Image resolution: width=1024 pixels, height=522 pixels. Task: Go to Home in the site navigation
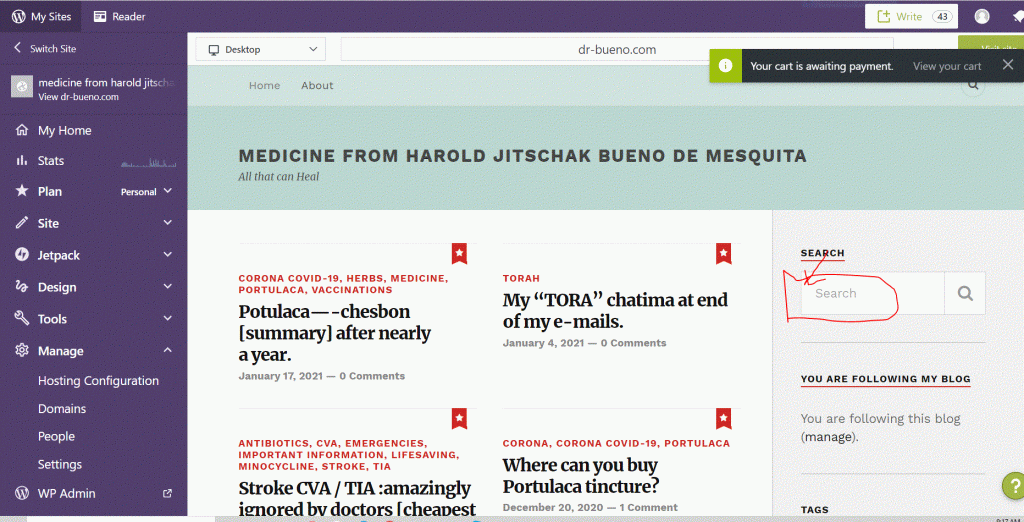point(264,86)
